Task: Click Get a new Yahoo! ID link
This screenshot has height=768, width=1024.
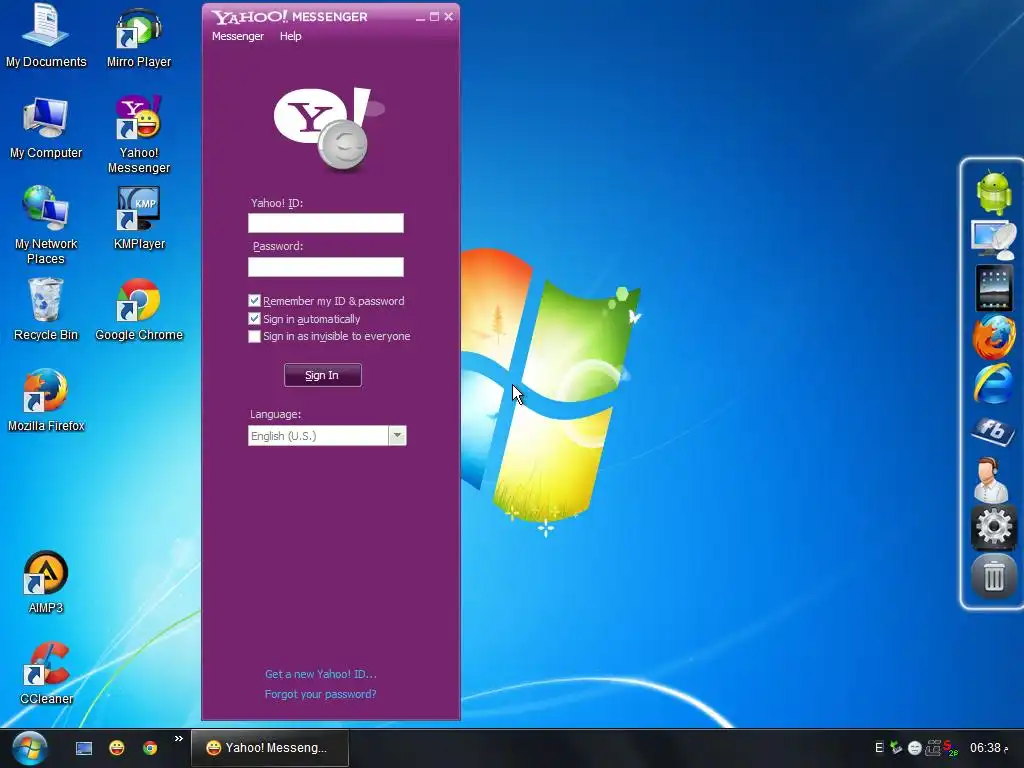Action: [321, 674]
